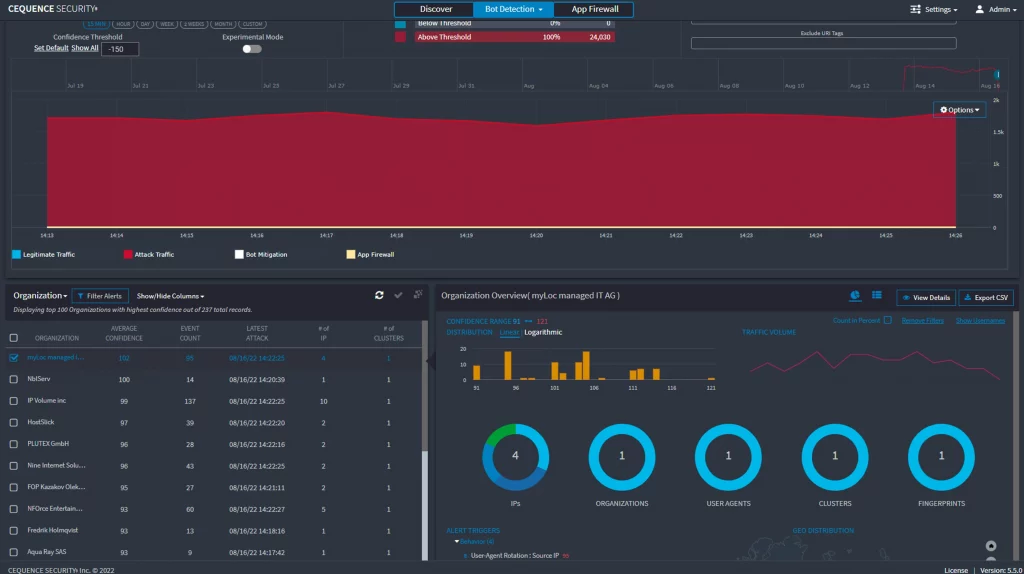This screenshot has height=574, width=1024.
Task: Check the NFOrce Entertain... row checkbox
Action: coord(14,509)
